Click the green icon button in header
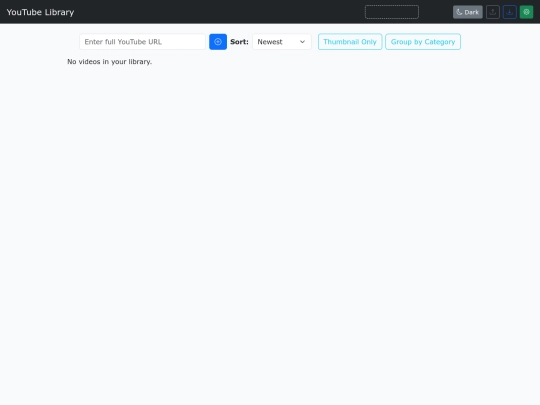The height and width of the screenshot is (405, 540). click(526, 12)
